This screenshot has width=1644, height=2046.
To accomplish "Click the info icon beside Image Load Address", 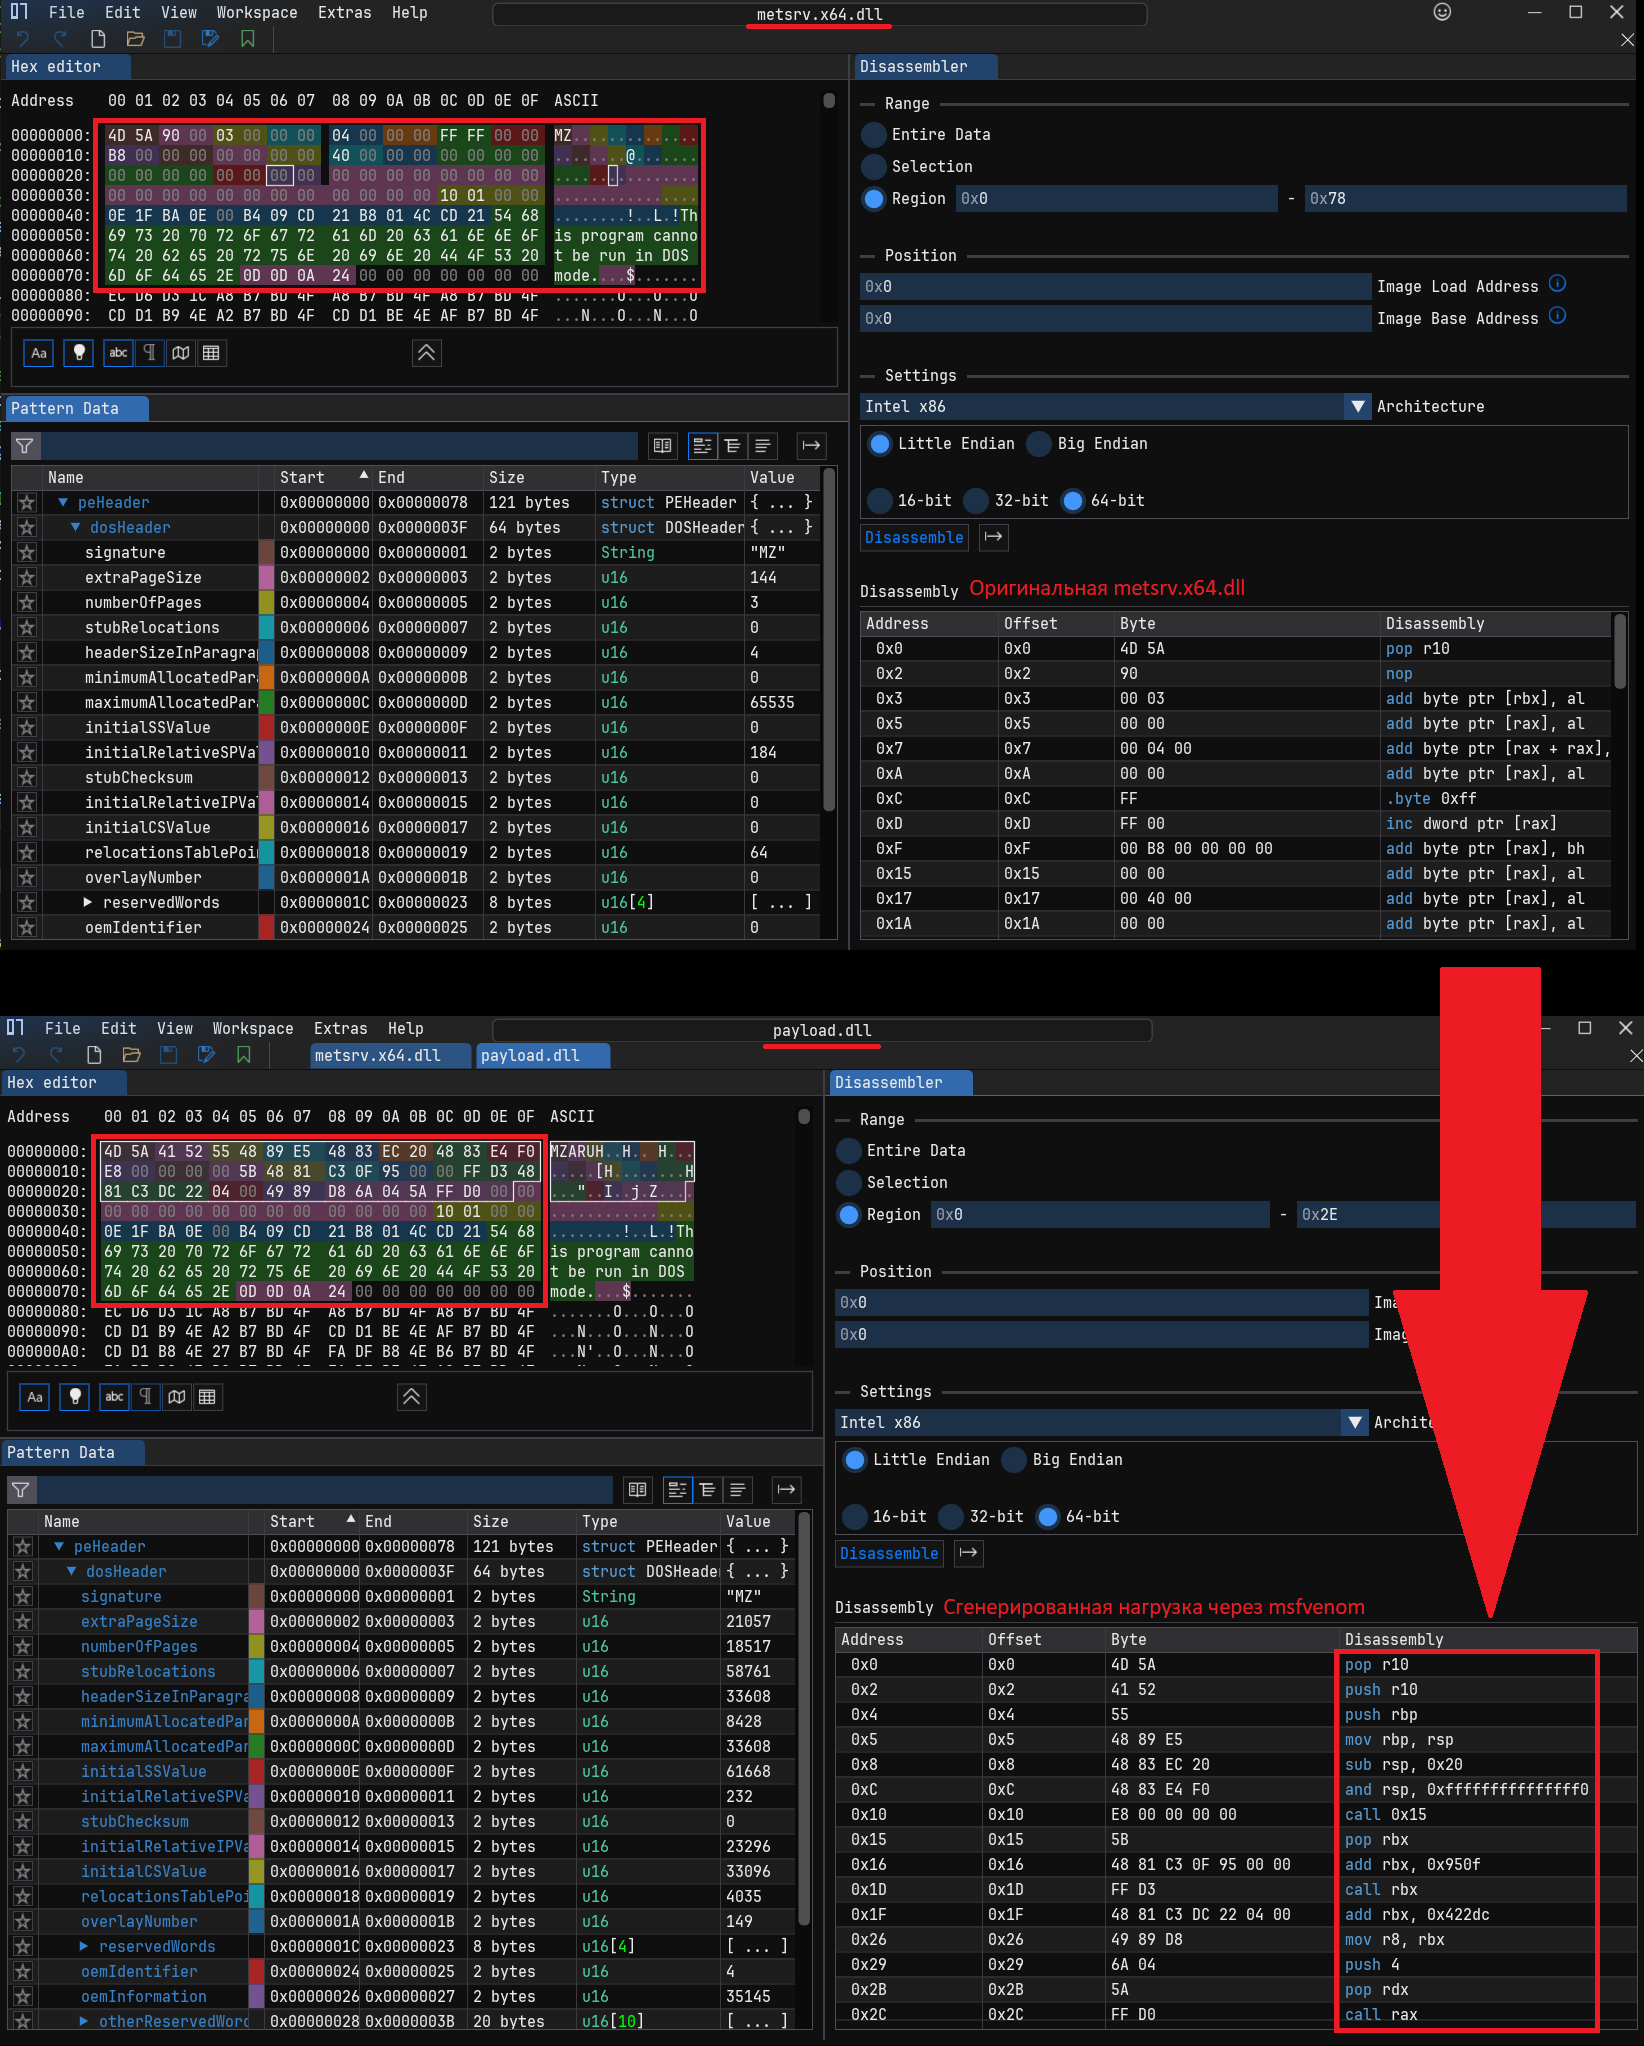I will pyautogui.click(x=1557, y=285).
